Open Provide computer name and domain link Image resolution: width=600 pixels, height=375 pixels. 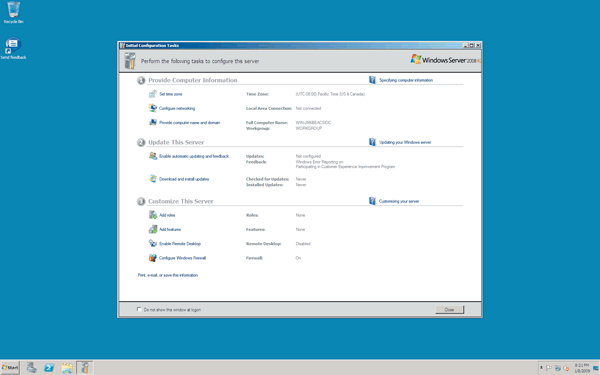pyautogui.click(x=189, y=123)
